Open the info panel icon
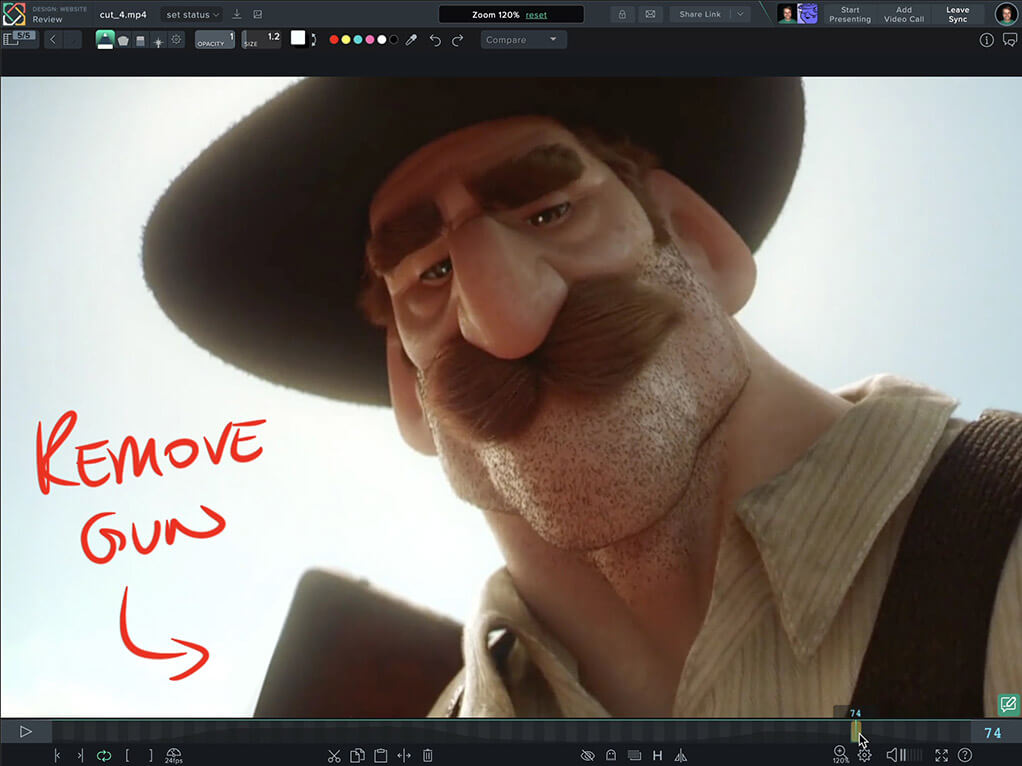This screenshot has height=766, width=1022. 987,40
